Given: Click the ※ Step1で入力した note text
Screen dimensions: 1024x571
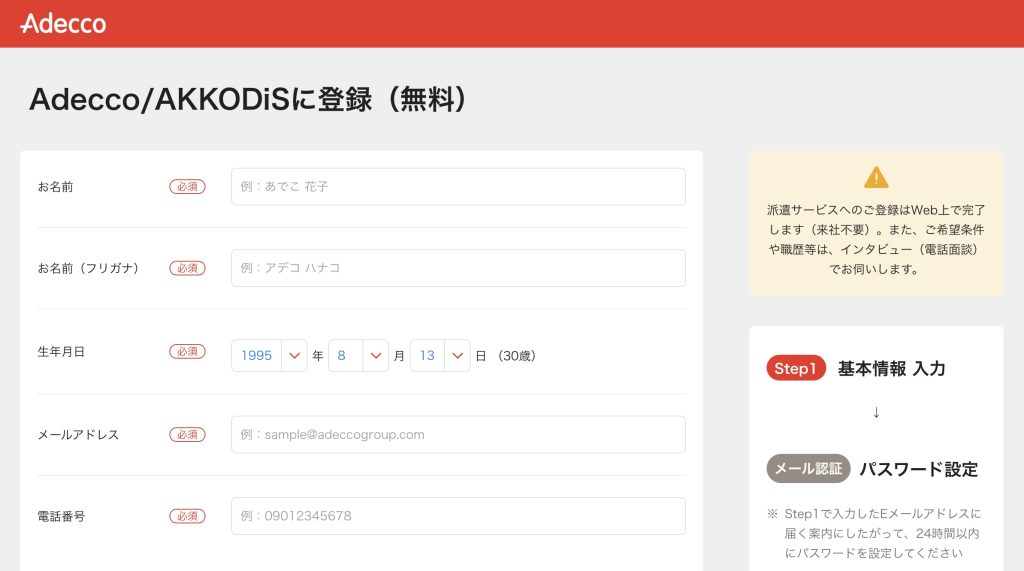Looking at the screenshot, I should coord(874,533).
